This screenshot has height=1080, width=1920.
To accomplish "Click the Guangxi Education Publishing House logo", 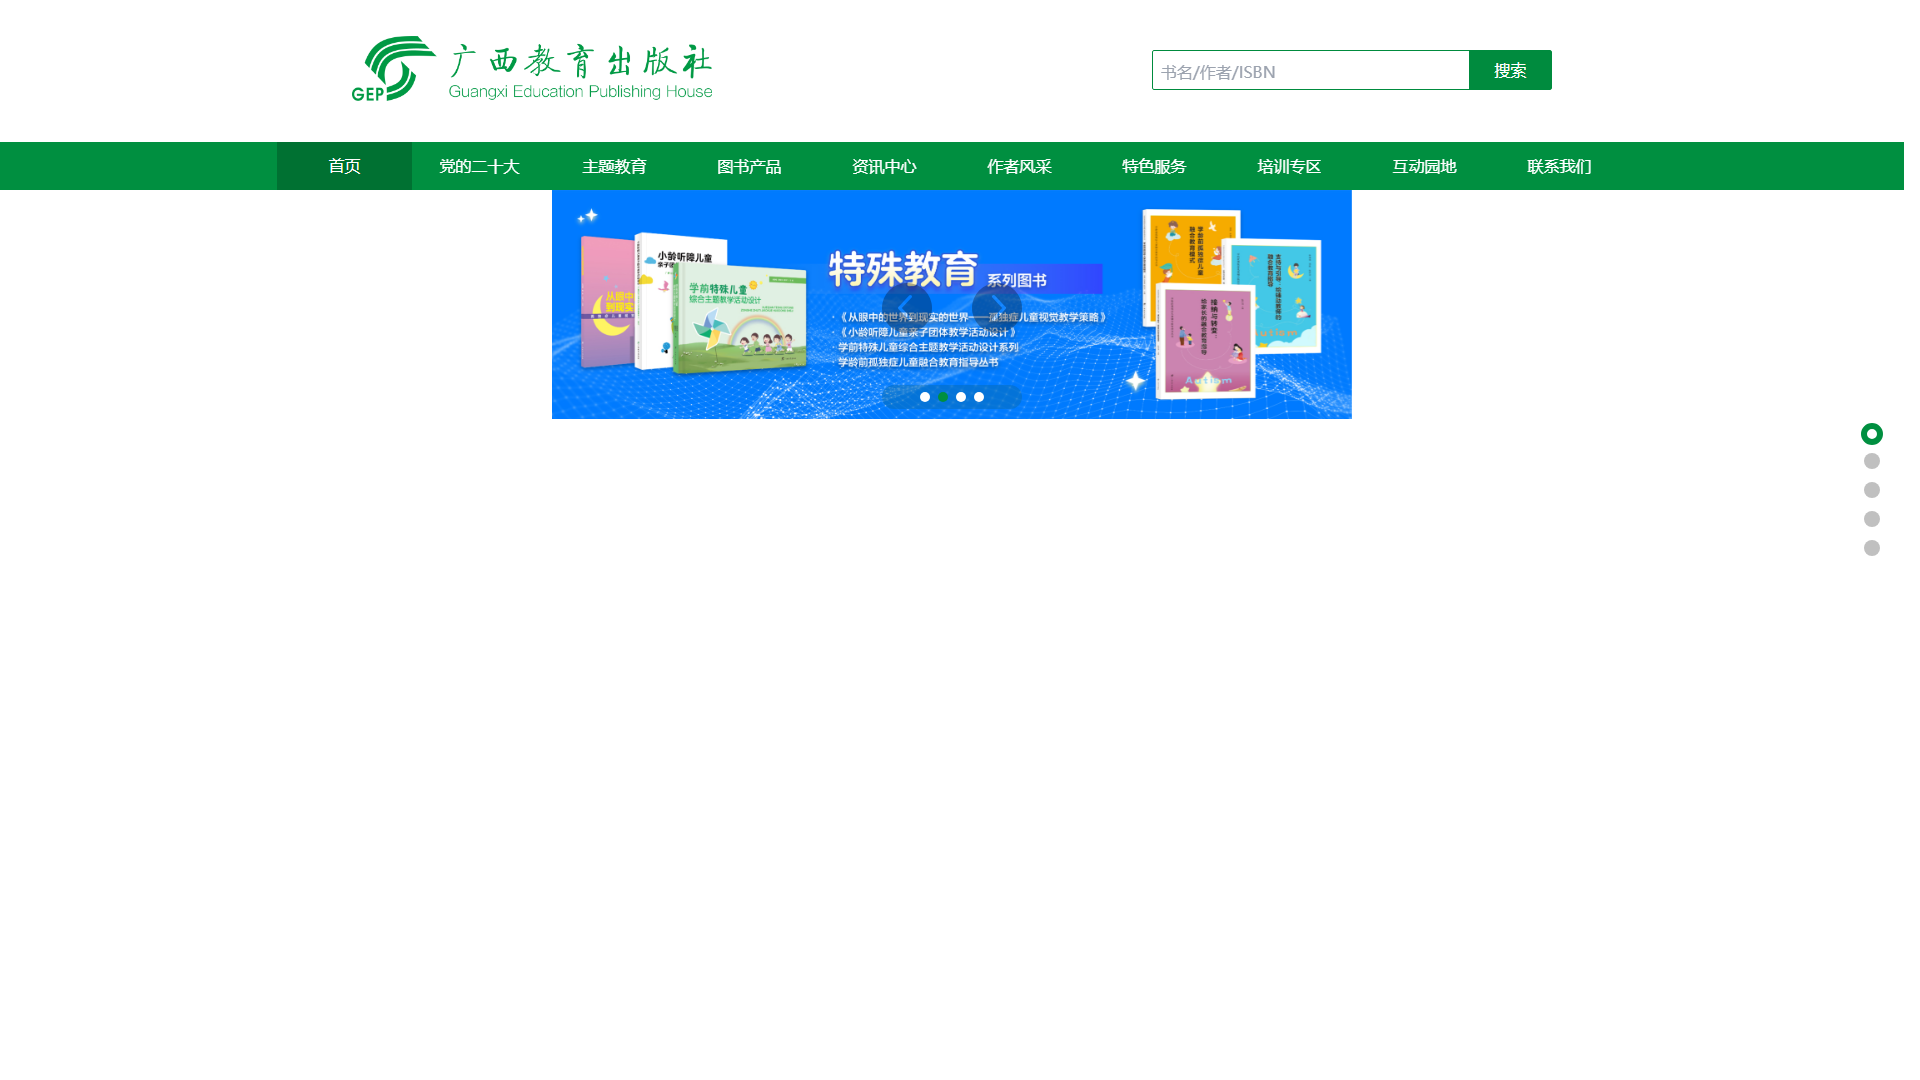I will pyautogui.click(x=531, y=69).
